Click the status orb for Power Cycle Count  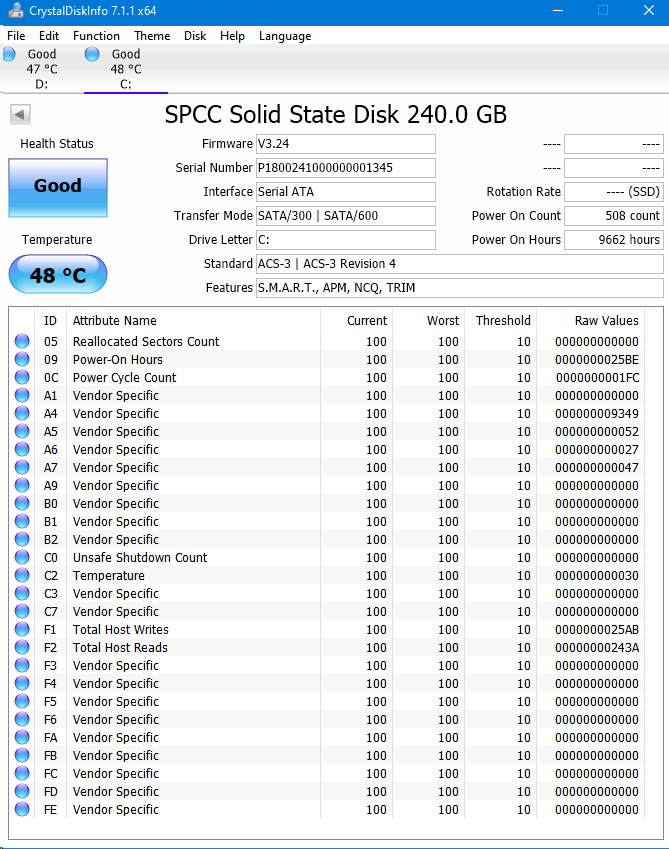pos(22,378)
